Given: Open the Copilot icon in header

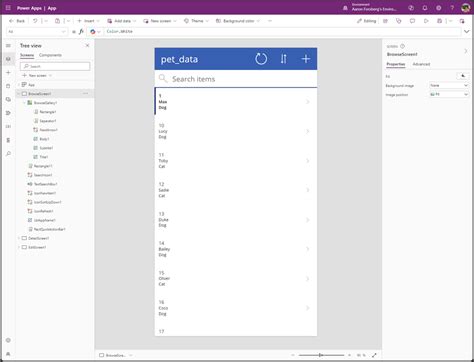Looking at the screenshot, I should coord(411,8).
